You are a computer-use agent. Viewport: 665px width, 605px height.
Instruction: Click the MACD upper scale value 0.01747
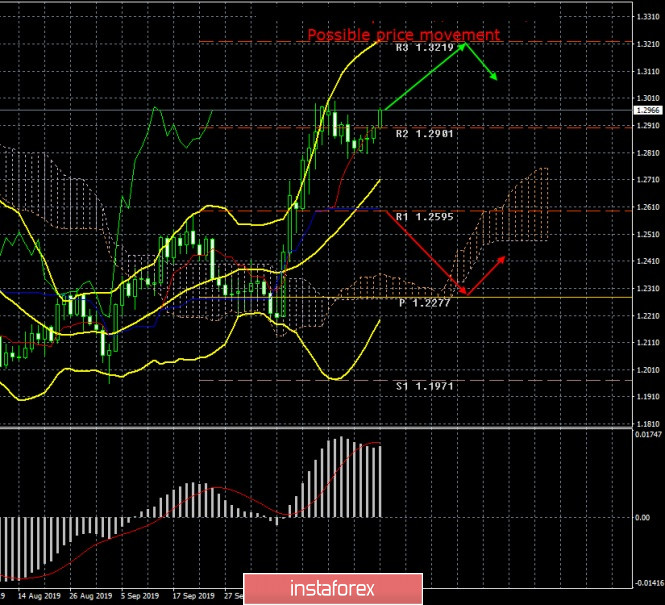pos(648,435)
